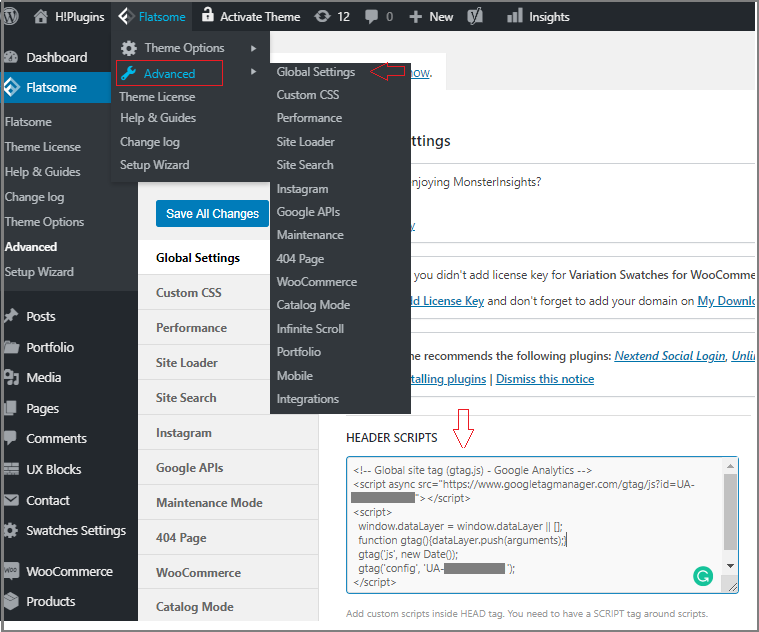759x632 pixels.
Task: Open Setup Wizard in Flatsome dropdown
Action: 154,165
